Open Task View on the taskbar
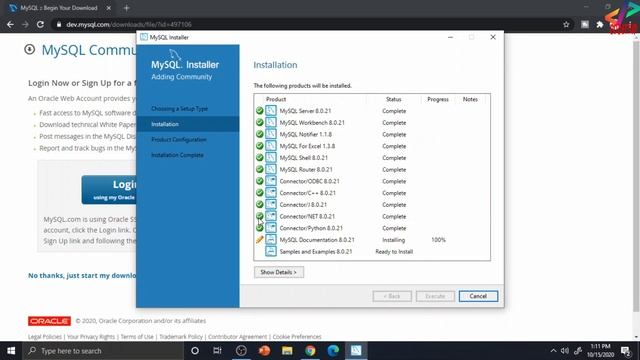This screenshot has height=360, width=640. coord(217,351)
